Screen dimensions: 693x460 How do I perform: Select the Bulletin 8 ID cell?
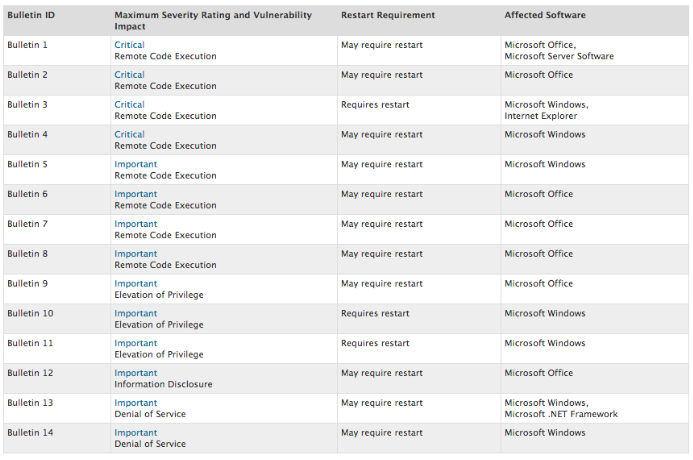tap(57, 259)
